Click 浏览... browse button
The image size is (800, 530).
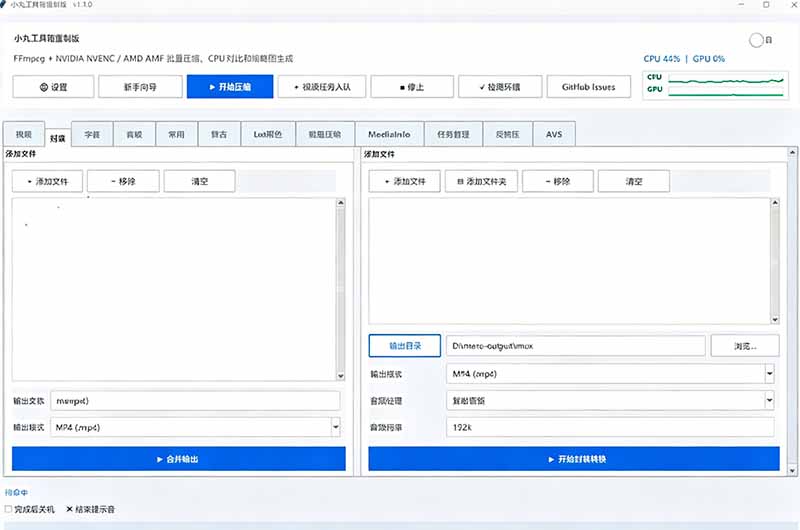[x=745, y=346]
